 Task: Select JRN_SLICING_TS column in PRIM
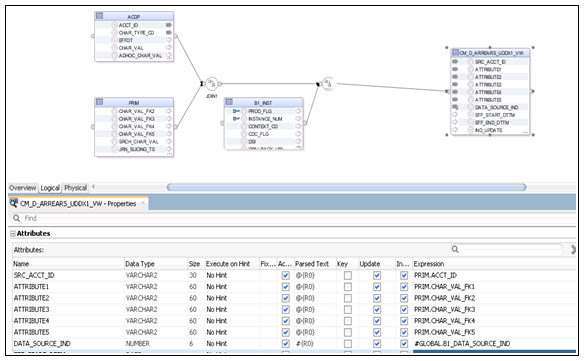pos(137,149)
